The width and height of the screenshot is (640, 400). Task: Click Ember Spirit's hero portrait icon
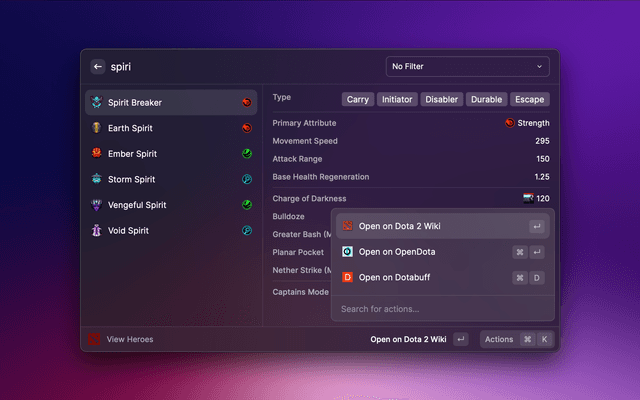(x=95, y=154)
